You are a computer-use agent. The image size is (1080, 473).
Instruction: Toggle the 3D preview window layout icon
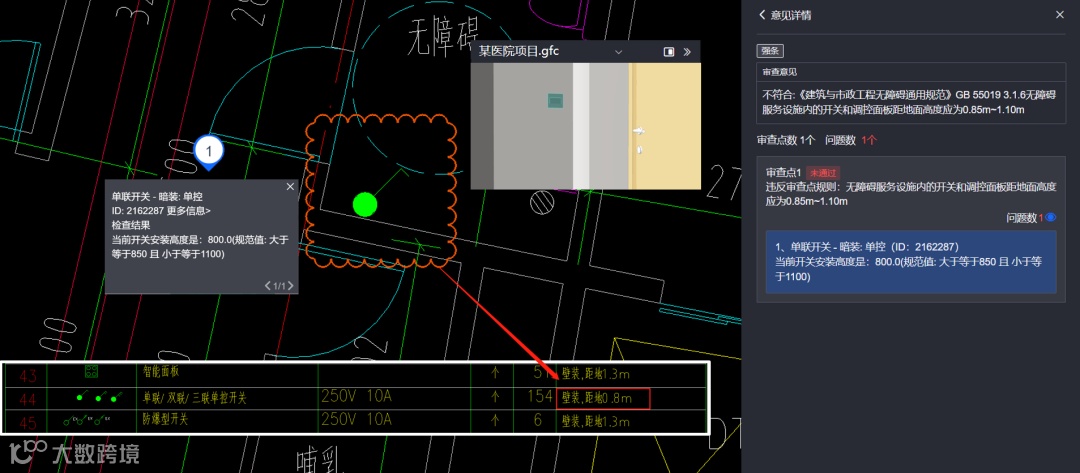pos(668,52)
